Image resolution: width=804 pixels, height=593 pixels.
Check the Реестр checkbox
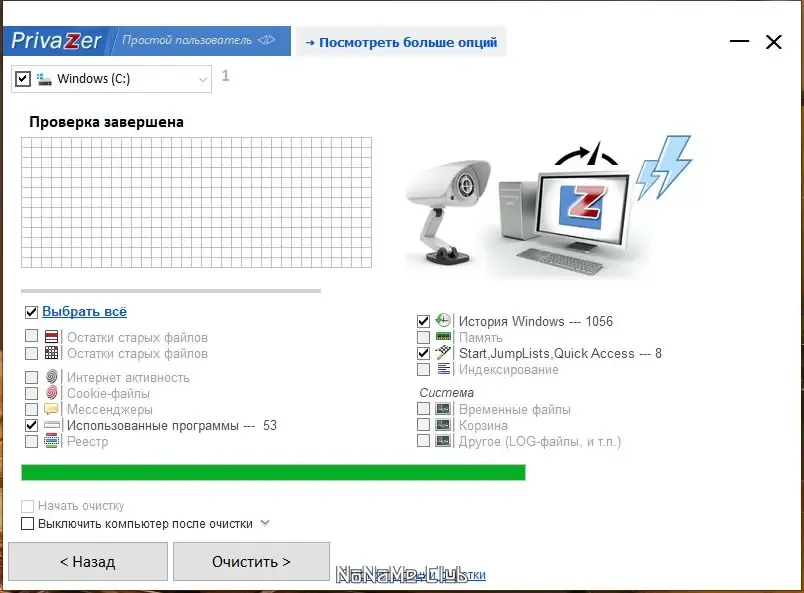coord(31,441)
